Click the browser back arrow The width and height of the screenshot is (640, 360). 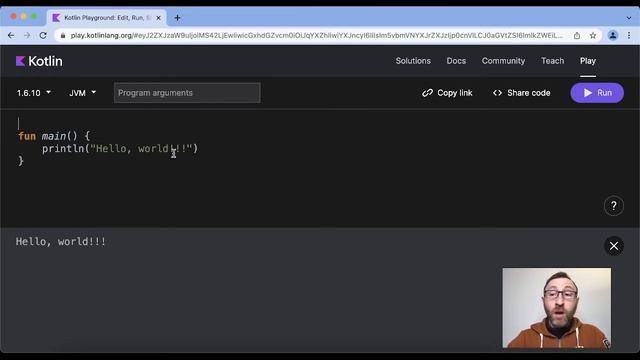pos(11,36)
